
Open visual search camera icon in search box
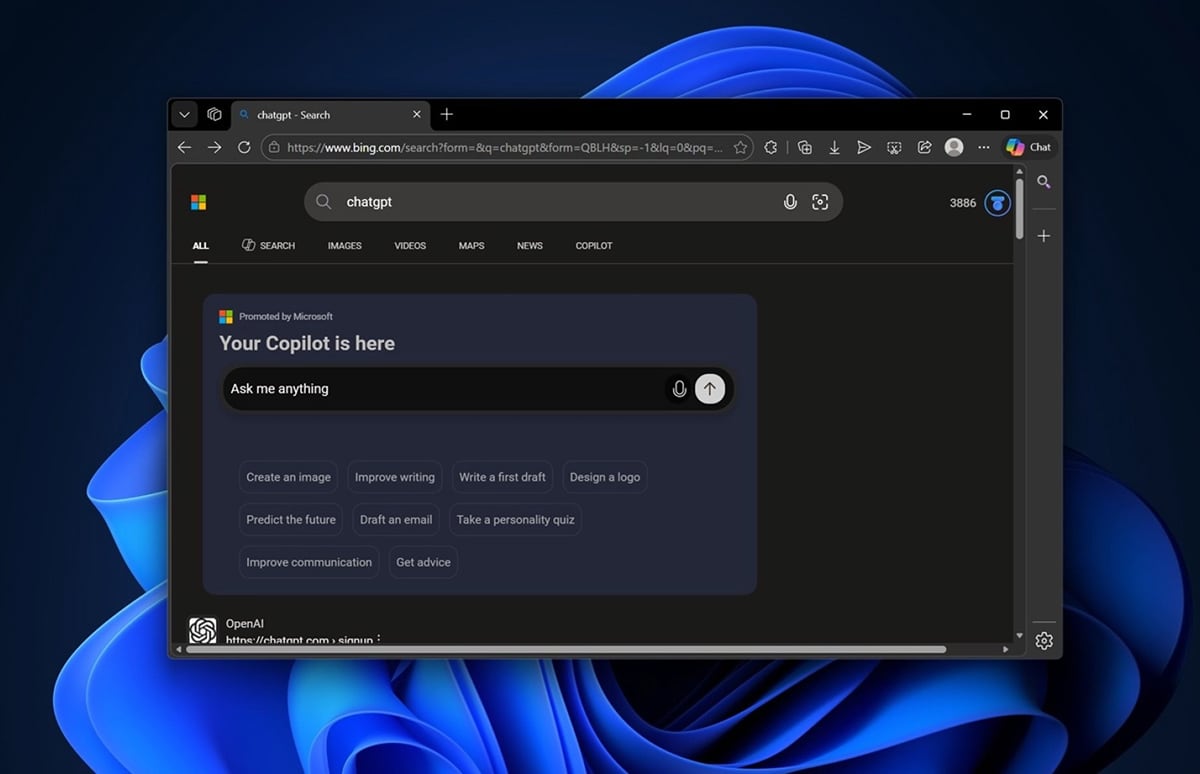820,202
